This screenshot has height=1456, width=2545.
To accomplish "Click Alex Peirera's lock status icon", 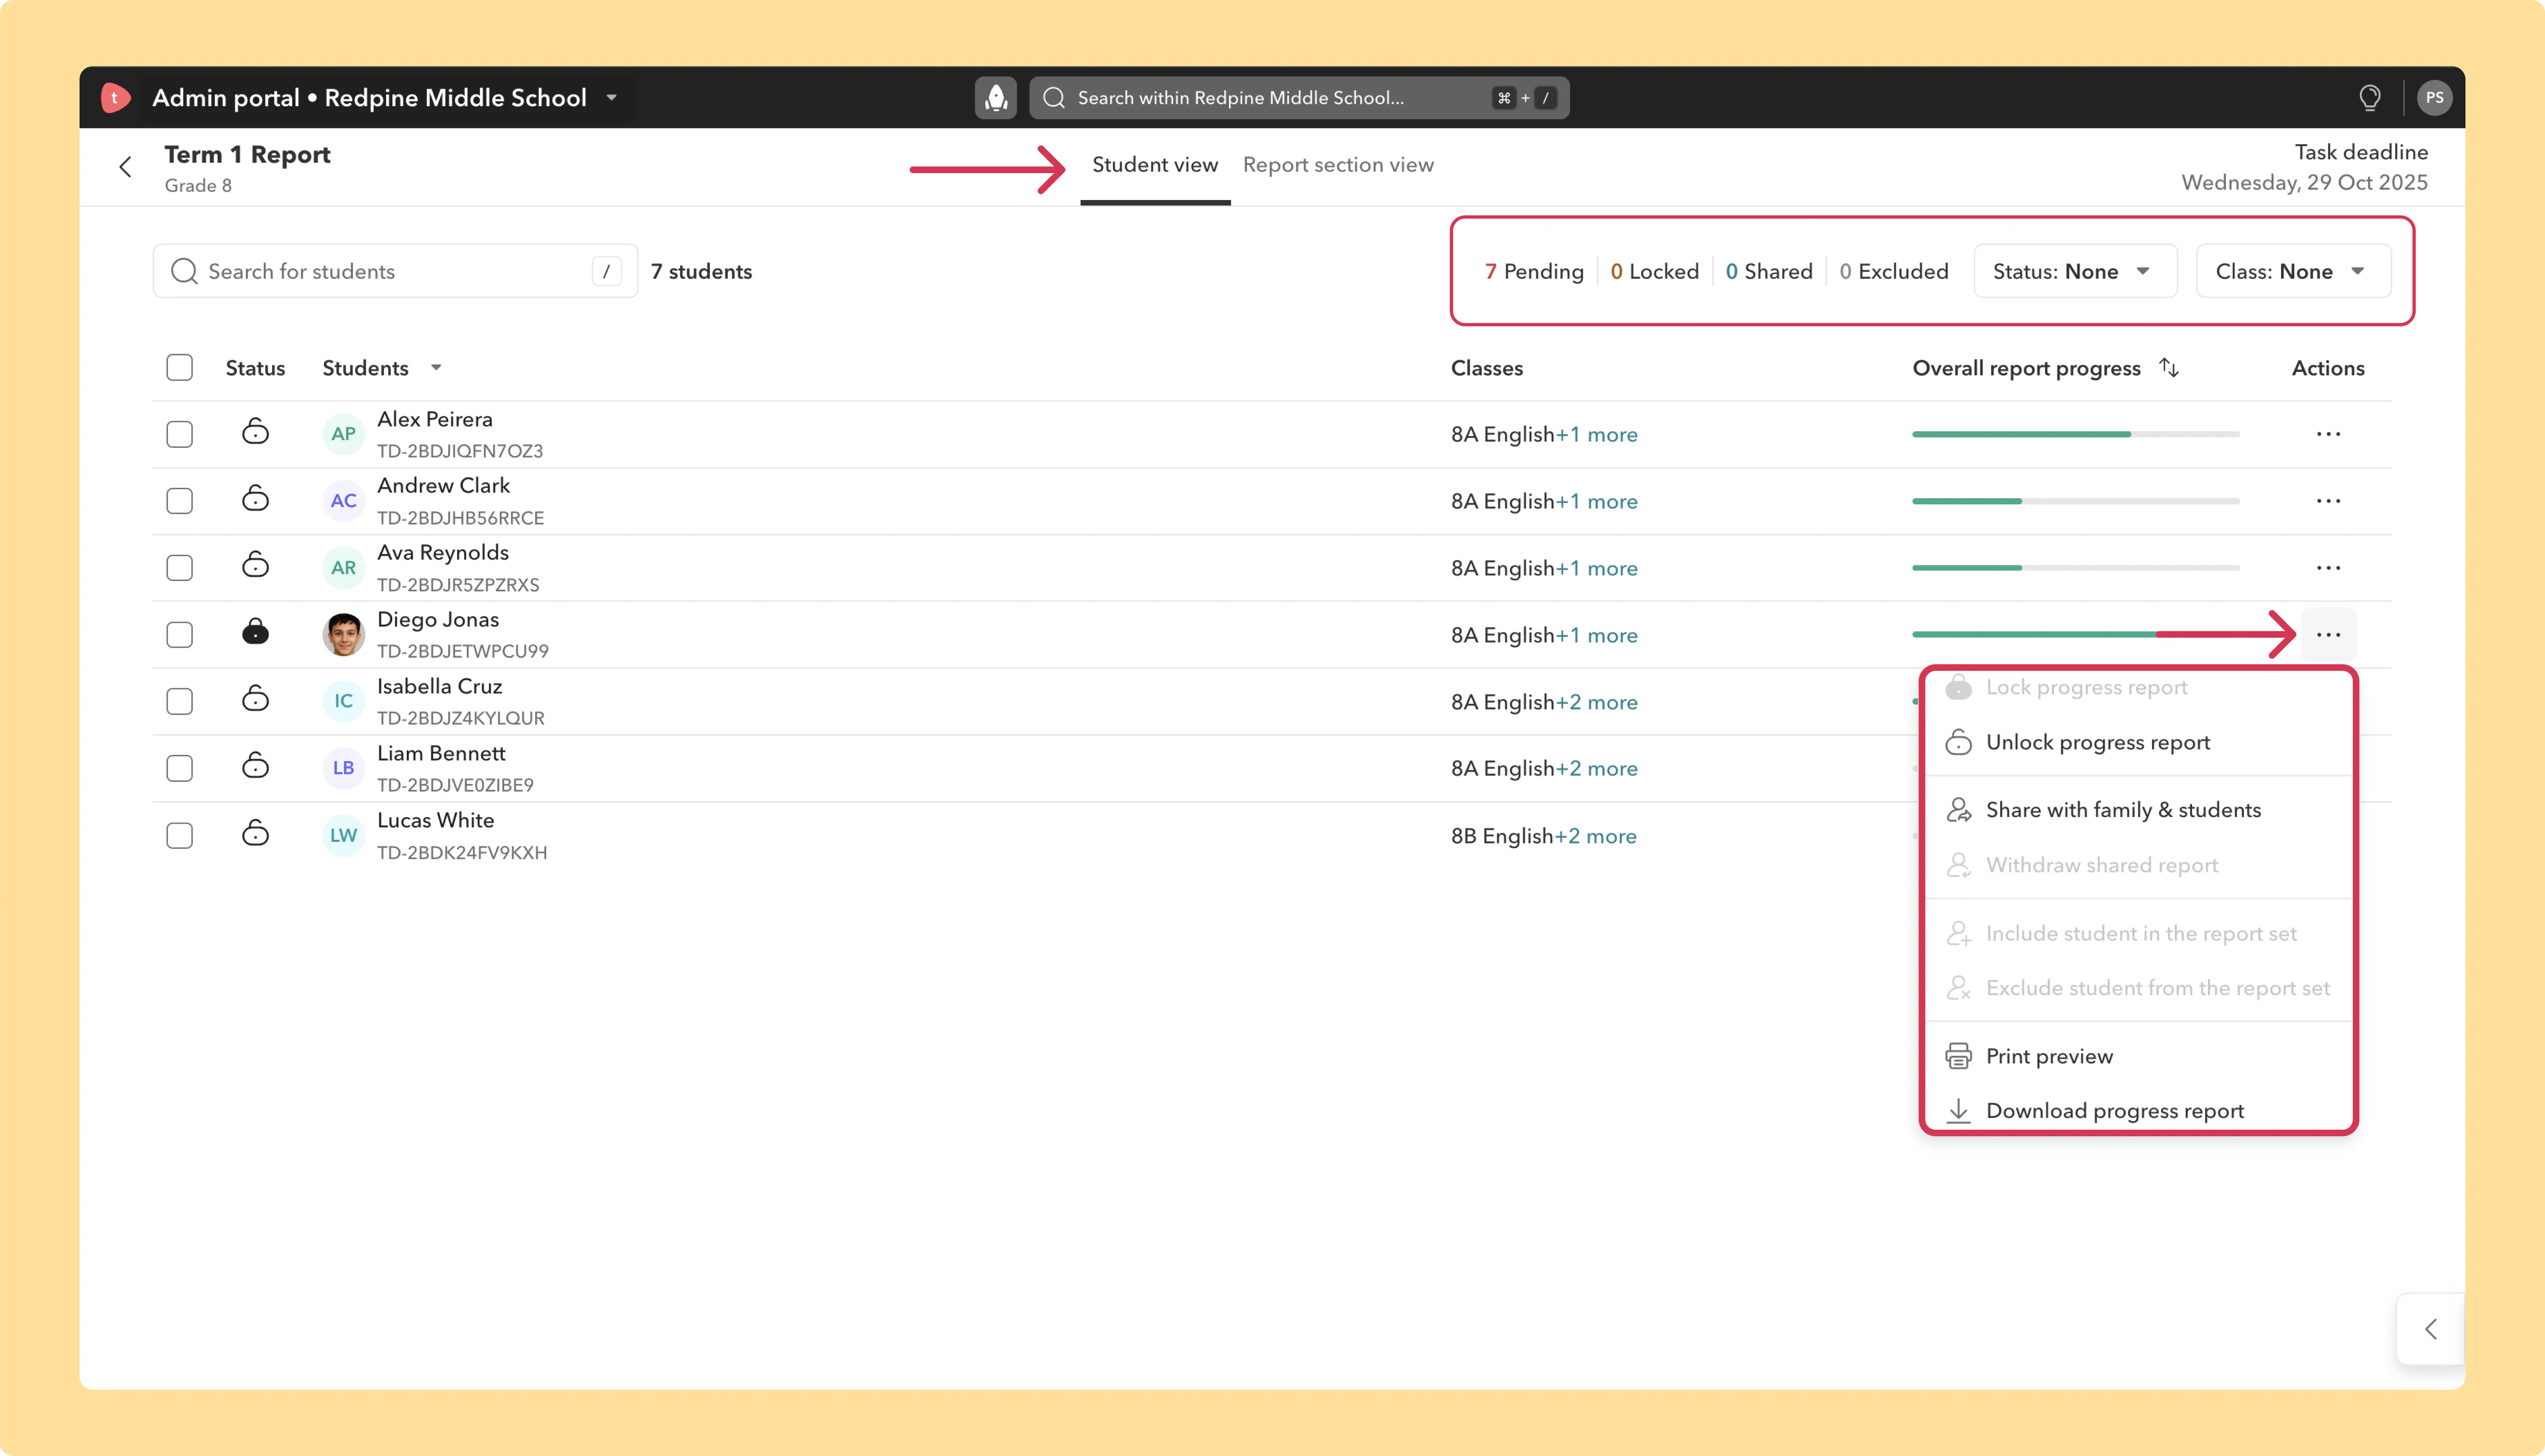I will (255, 432).
